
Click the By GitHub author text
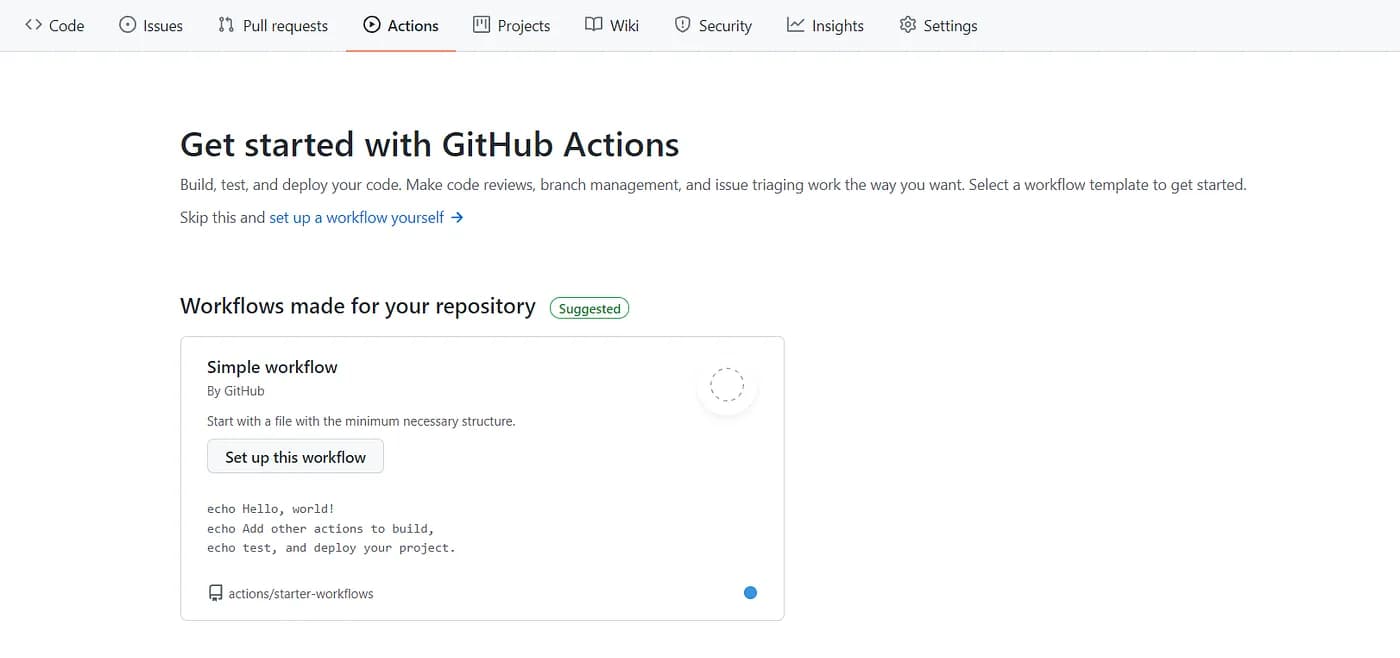click(x=236, y=391)
